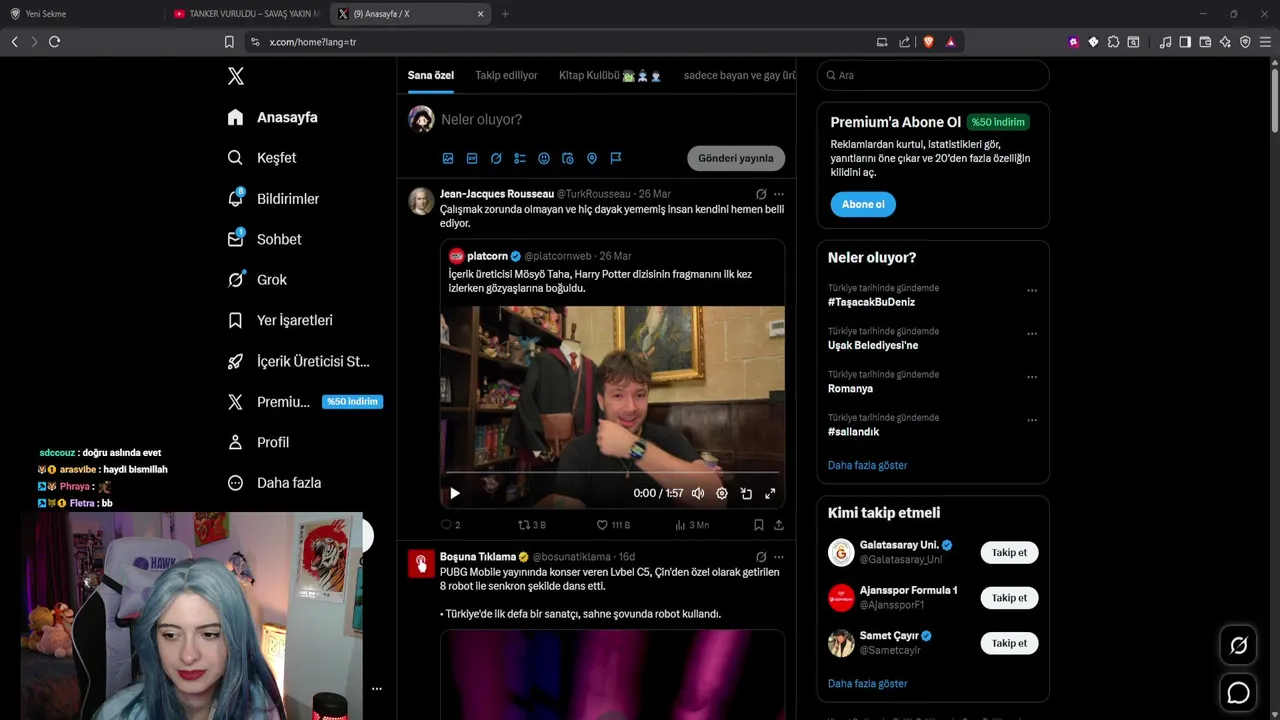Open video settings gear

point(722,493)
